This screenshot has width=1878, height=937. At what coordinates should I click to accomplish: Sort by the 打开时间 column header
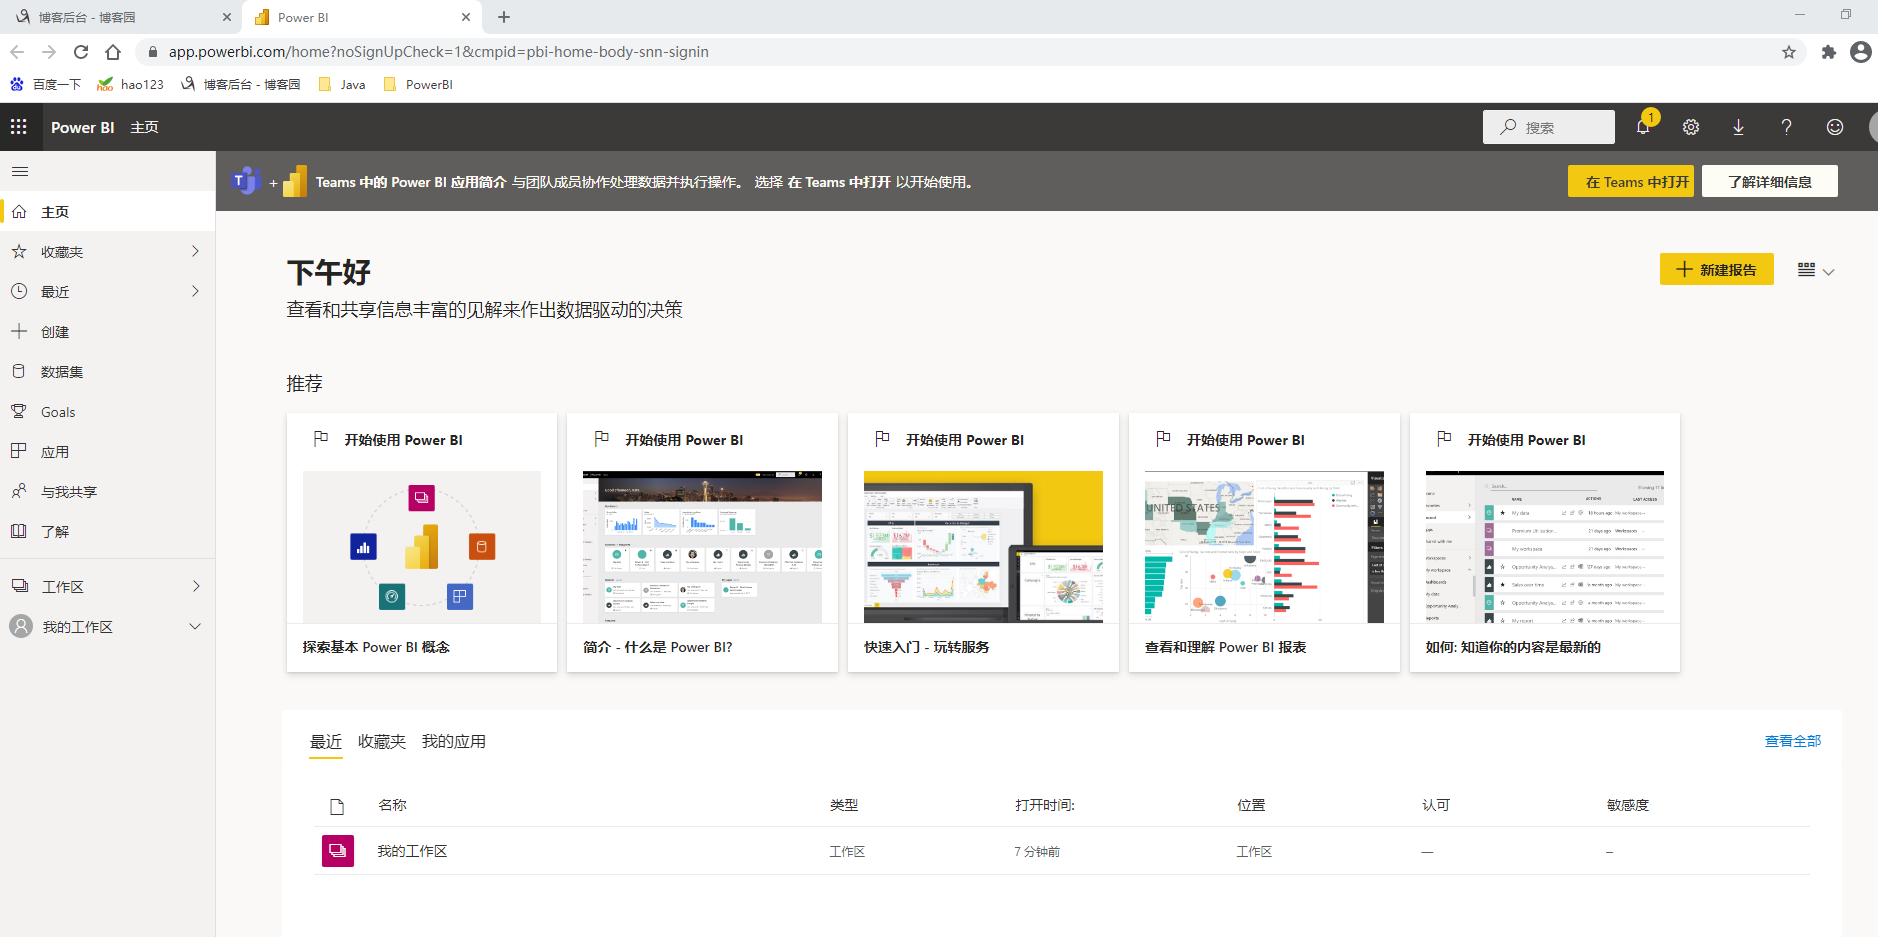click(x=1045, y=805)
